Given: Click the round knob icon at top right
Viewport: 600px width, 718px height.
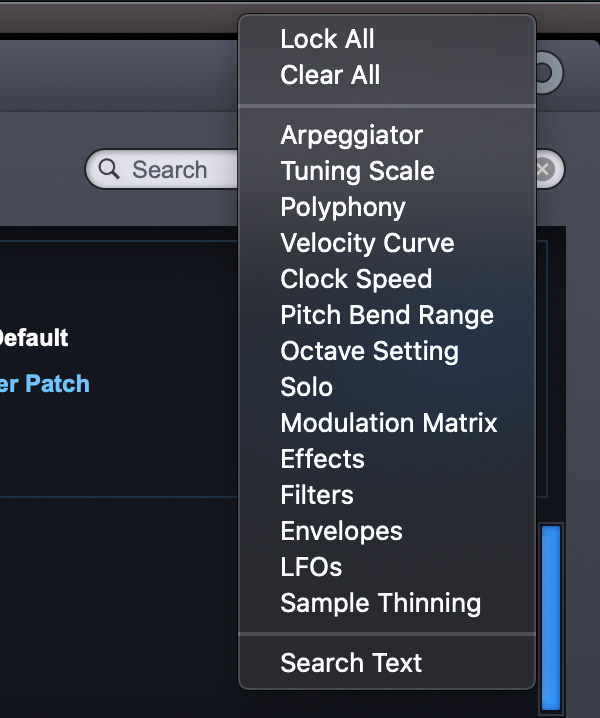Looking at the screenshot, I should pyautogui.click(x=548, y=72).
